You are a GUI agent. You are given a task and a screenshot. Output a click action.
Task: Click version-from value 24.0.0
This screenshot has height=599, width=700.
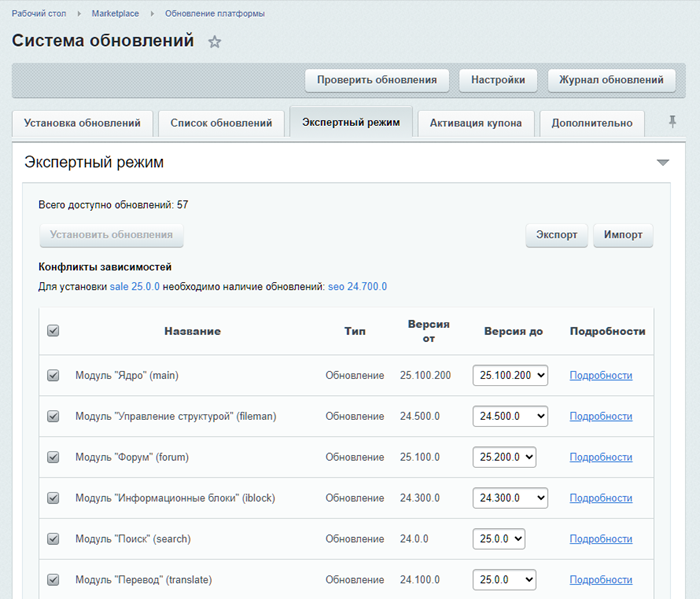coord(414,539)
